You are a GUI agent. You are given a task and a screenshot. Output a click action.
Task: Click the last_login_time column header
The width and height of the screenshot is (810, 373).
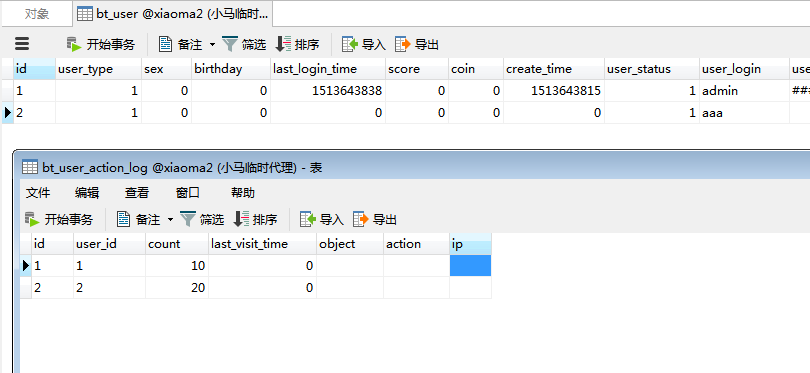(328, 69)
